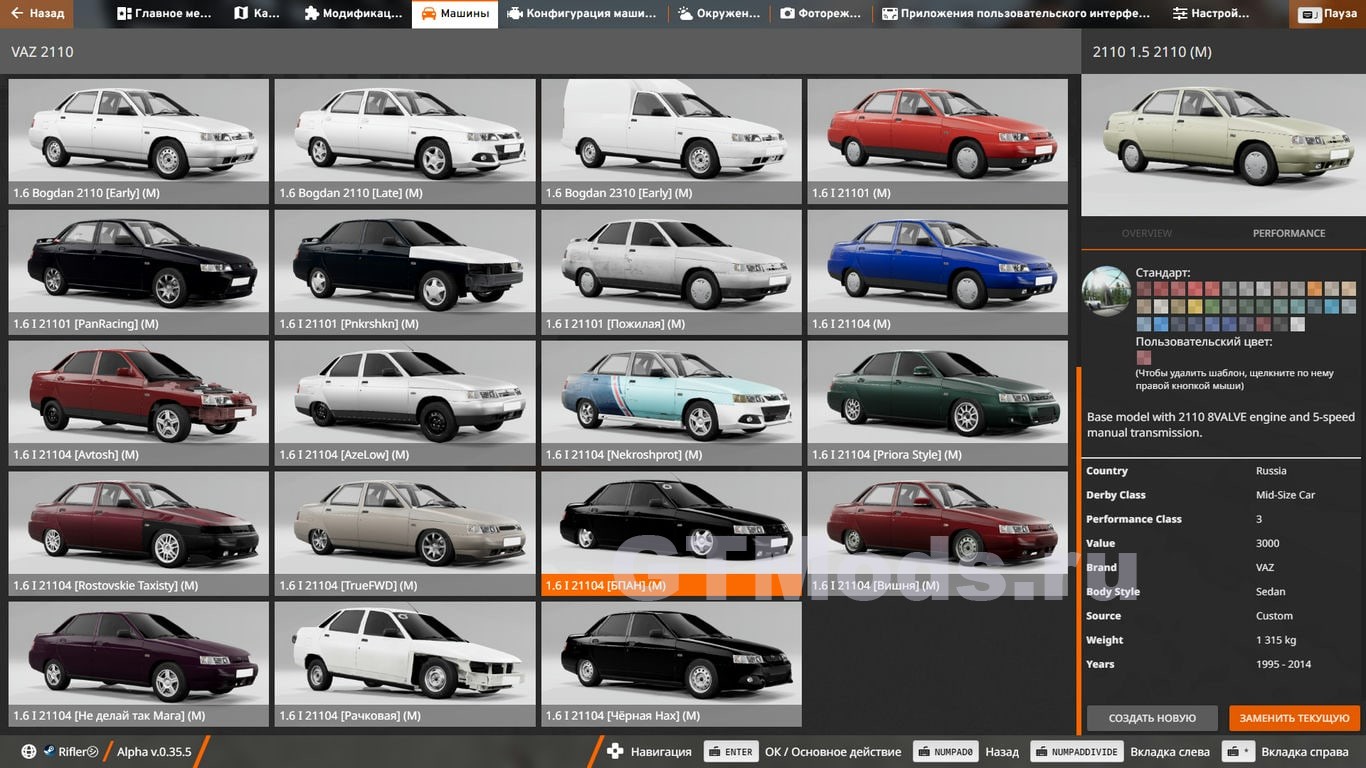This screenshot has width=1366, height=768.
Task: Click the Value field showing 3000
Action: [x=1267, y=543]
